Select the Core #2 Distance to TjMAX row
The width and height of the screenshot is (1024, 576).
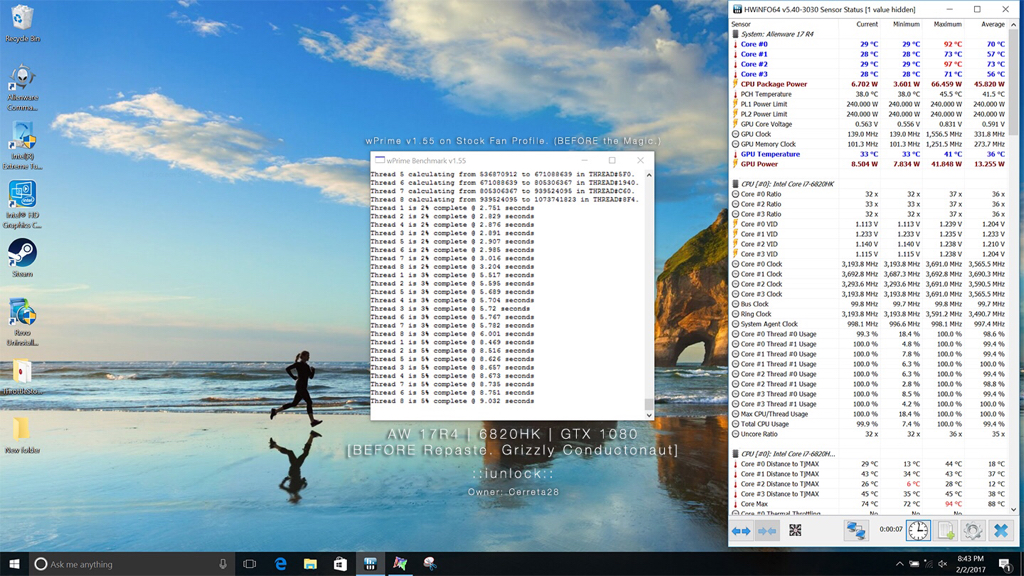[869, 484]
